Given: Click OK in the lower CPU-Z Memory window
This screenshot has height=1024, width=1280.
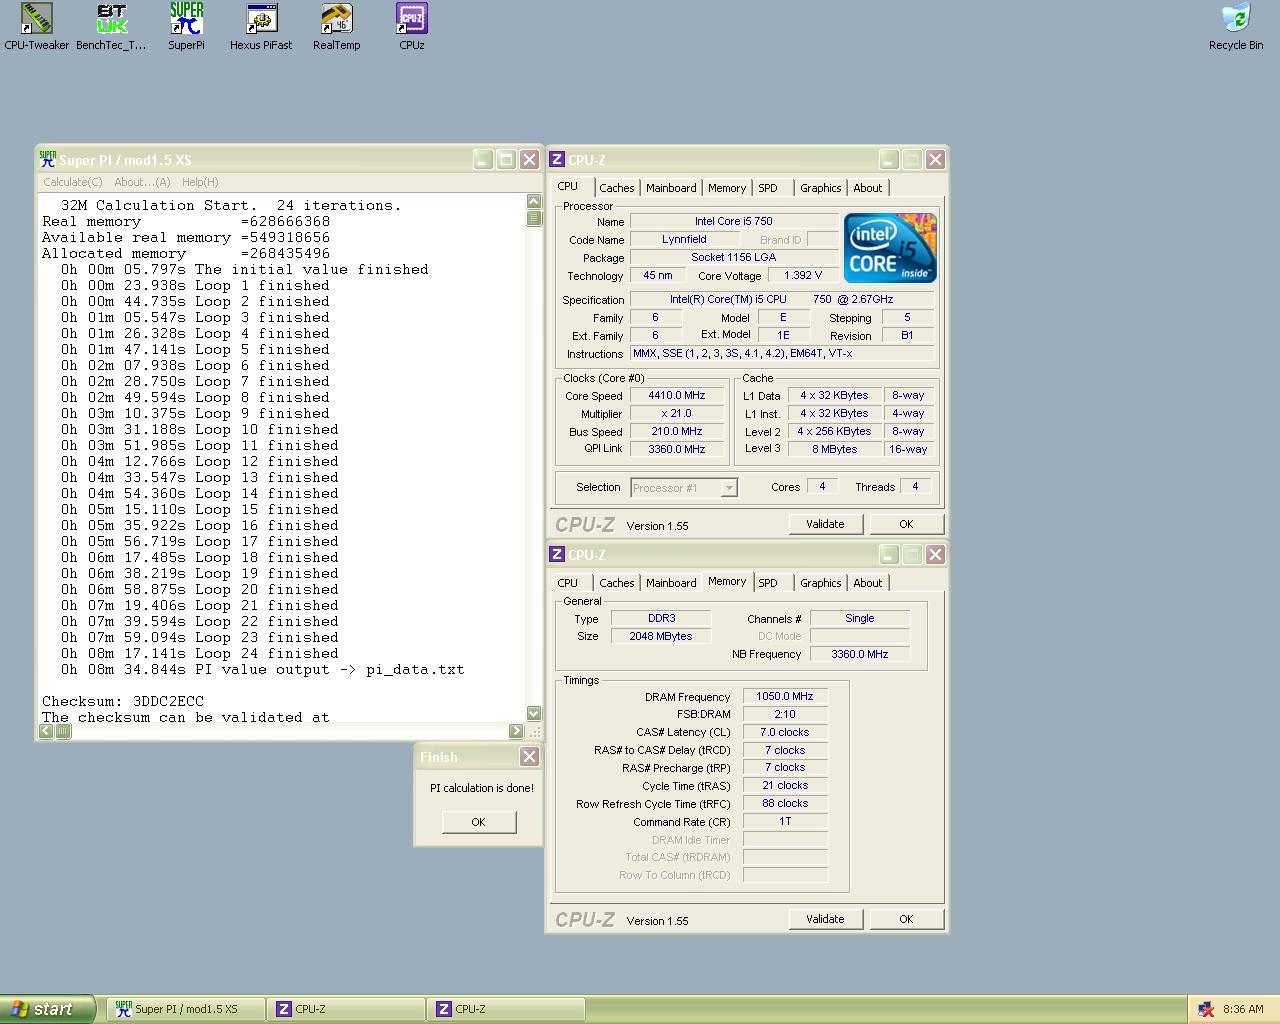Looking at the screenshot, I should pyautogui.click(x=906, y=919).
